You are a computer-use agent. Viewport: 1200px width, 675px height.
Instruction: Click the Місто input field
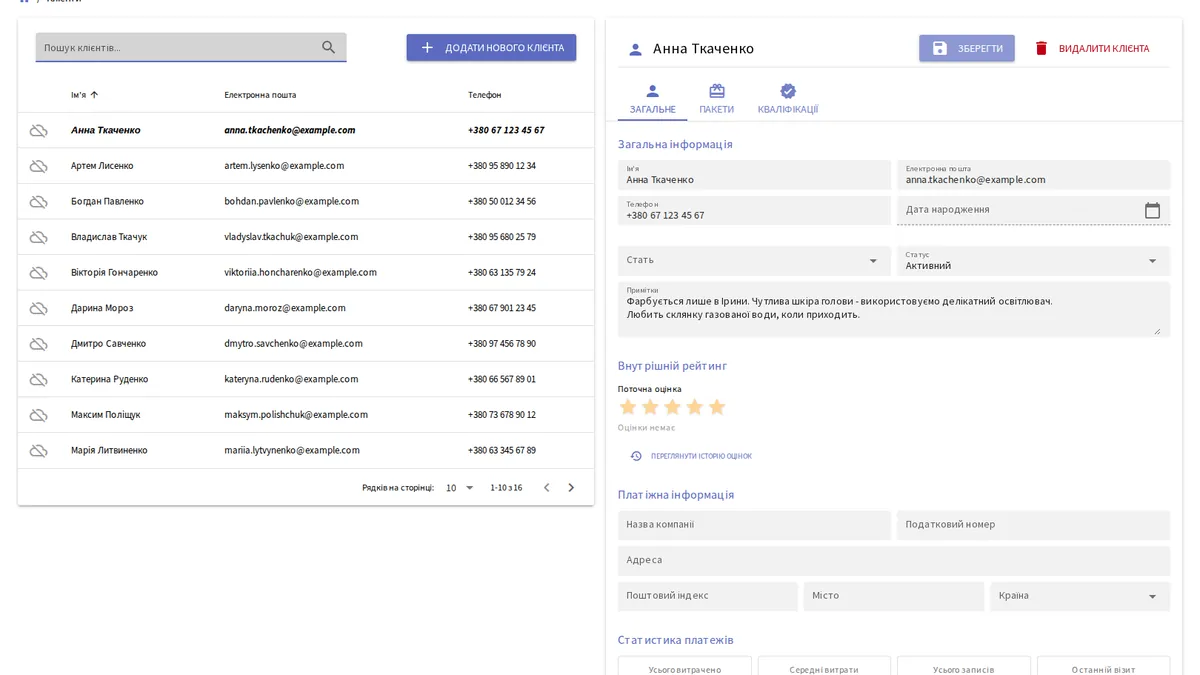click(x=894, y=596)
